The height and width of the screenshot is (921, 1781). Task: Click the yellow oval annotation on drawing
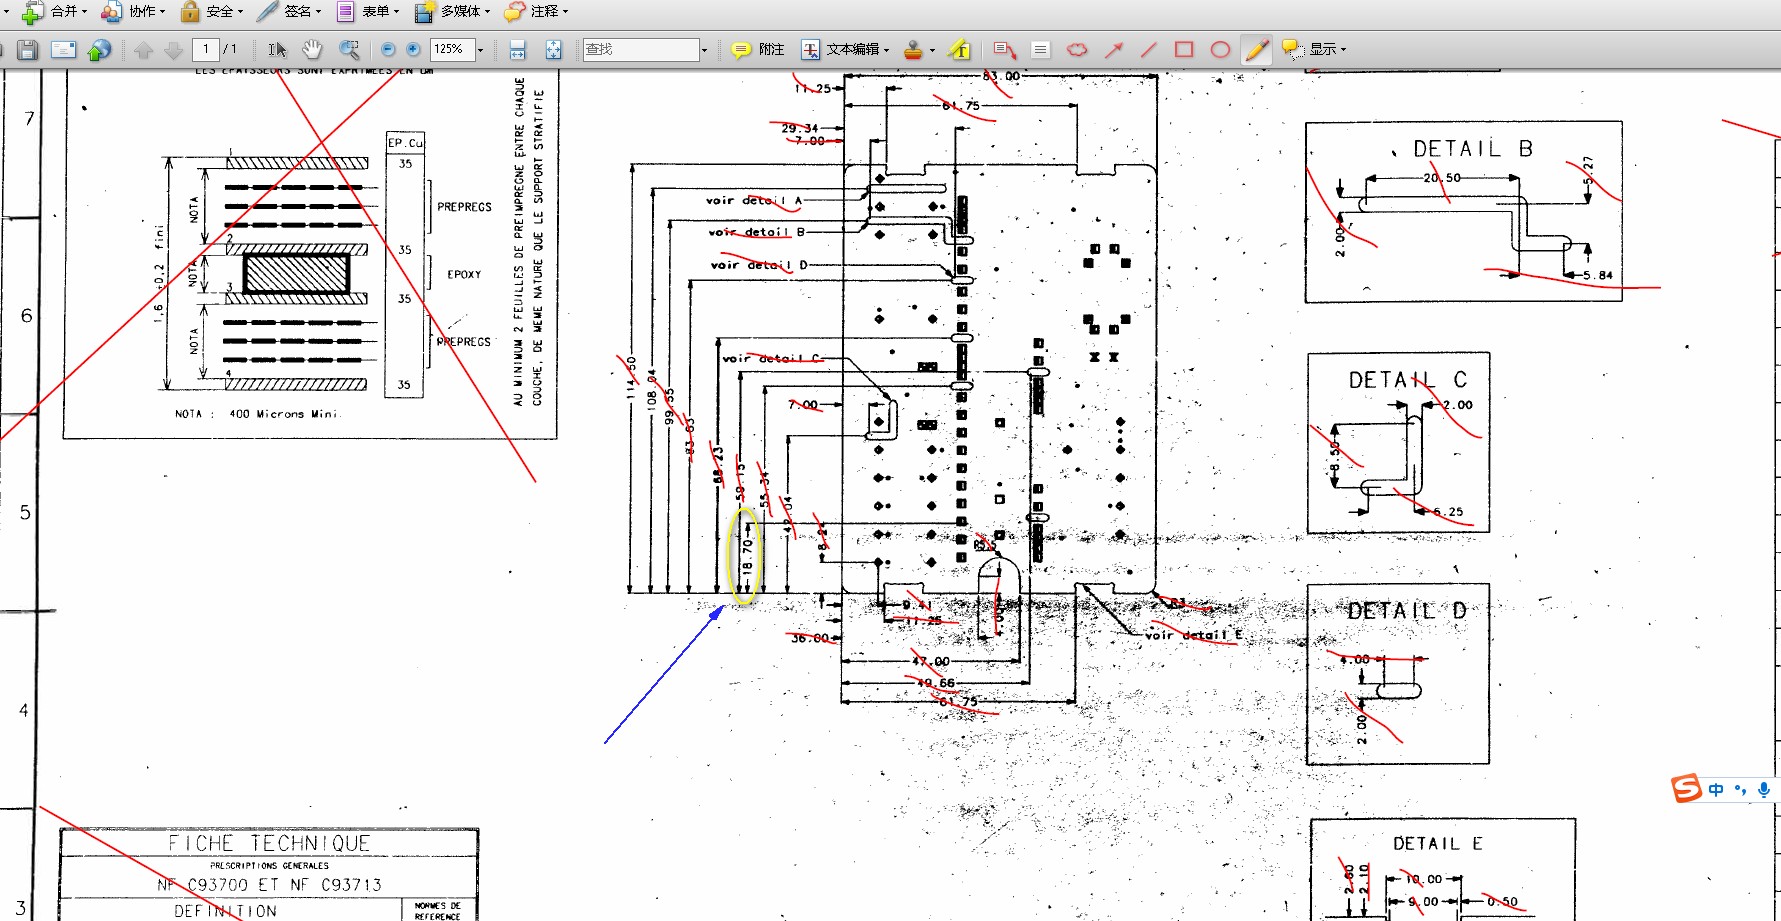point(744,556)
